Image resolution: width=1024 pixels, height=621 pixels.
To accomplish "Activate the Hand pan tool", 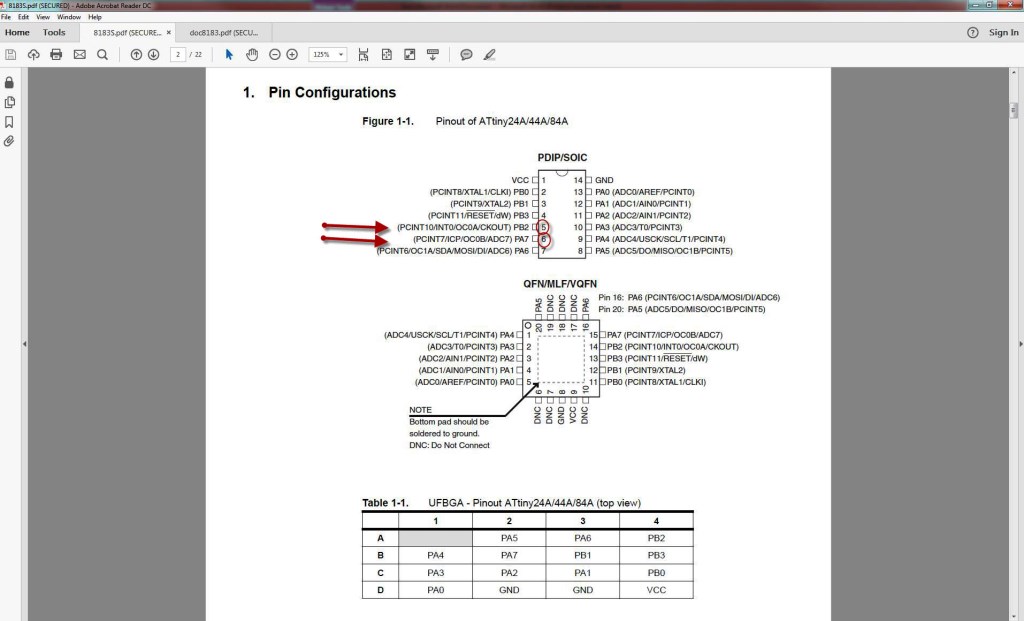I will pyautogui.click(x=252, y=55).
